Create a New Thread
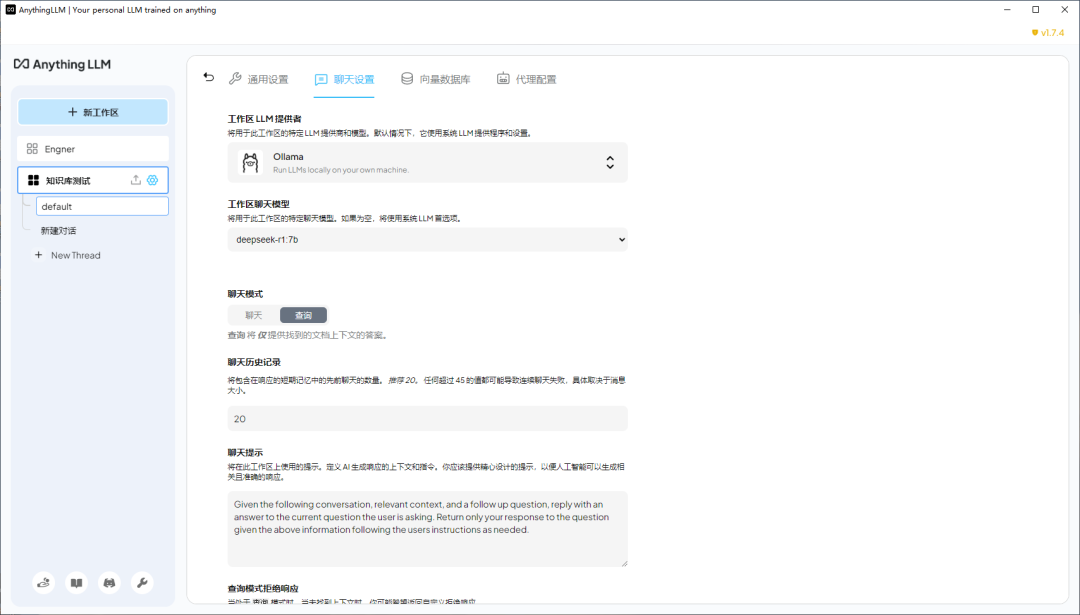 coord(68,255)
